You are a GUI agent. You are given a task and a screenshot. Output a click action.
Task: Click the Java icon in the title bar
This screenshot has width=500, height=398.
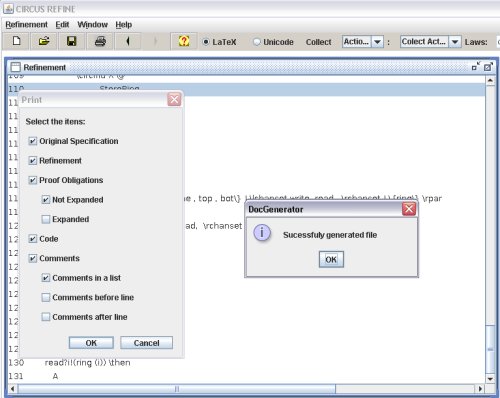pos(8,9)
